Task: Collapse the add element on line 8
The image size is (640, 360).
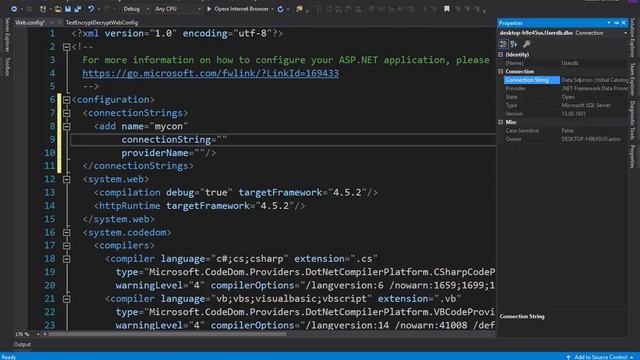Action: pos(67,127)
